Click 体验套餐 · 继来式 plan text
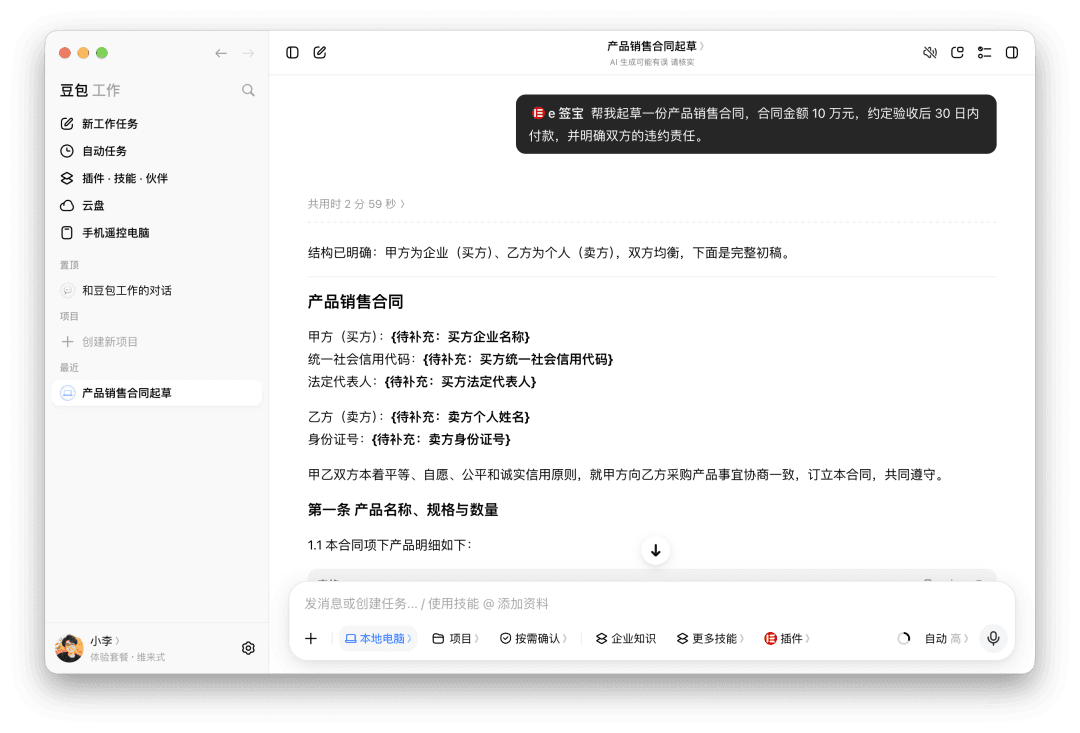Viewport: 1080px width, 733px height. pos(127,657)
